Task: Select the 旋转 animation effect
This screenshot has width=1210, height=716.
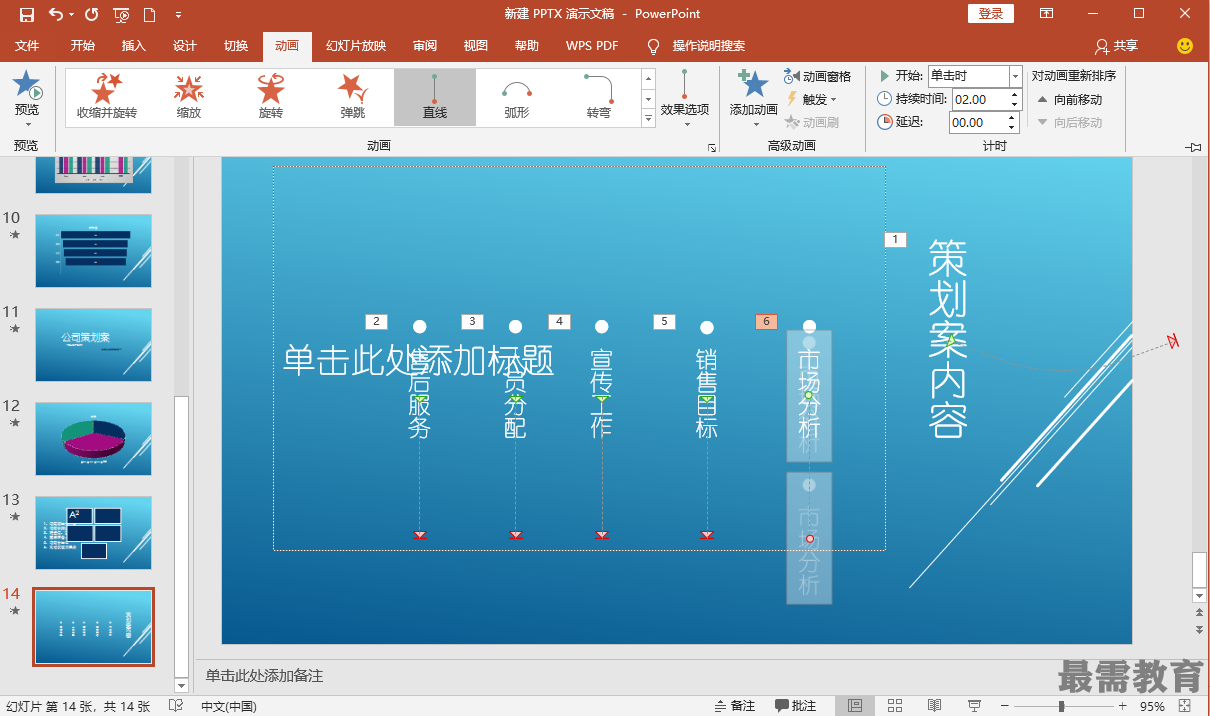Action: pos(271,97)
